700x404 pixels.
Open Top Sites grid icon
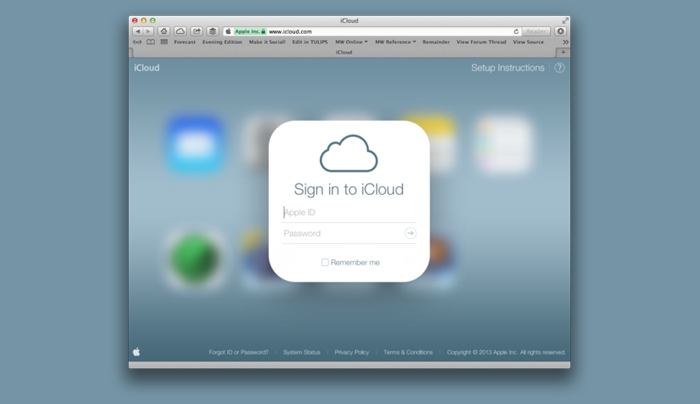(164, 42)
